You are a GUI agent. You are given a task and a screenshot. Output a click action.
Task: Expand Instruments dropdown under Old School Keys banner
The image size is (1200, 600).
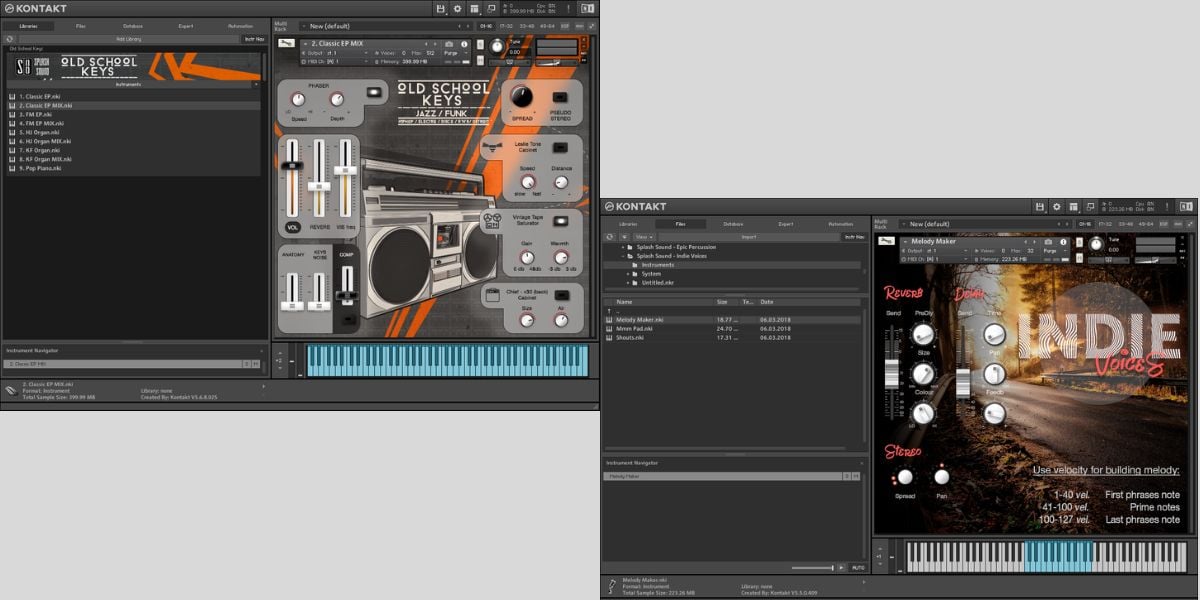click(x=256, y=84)
